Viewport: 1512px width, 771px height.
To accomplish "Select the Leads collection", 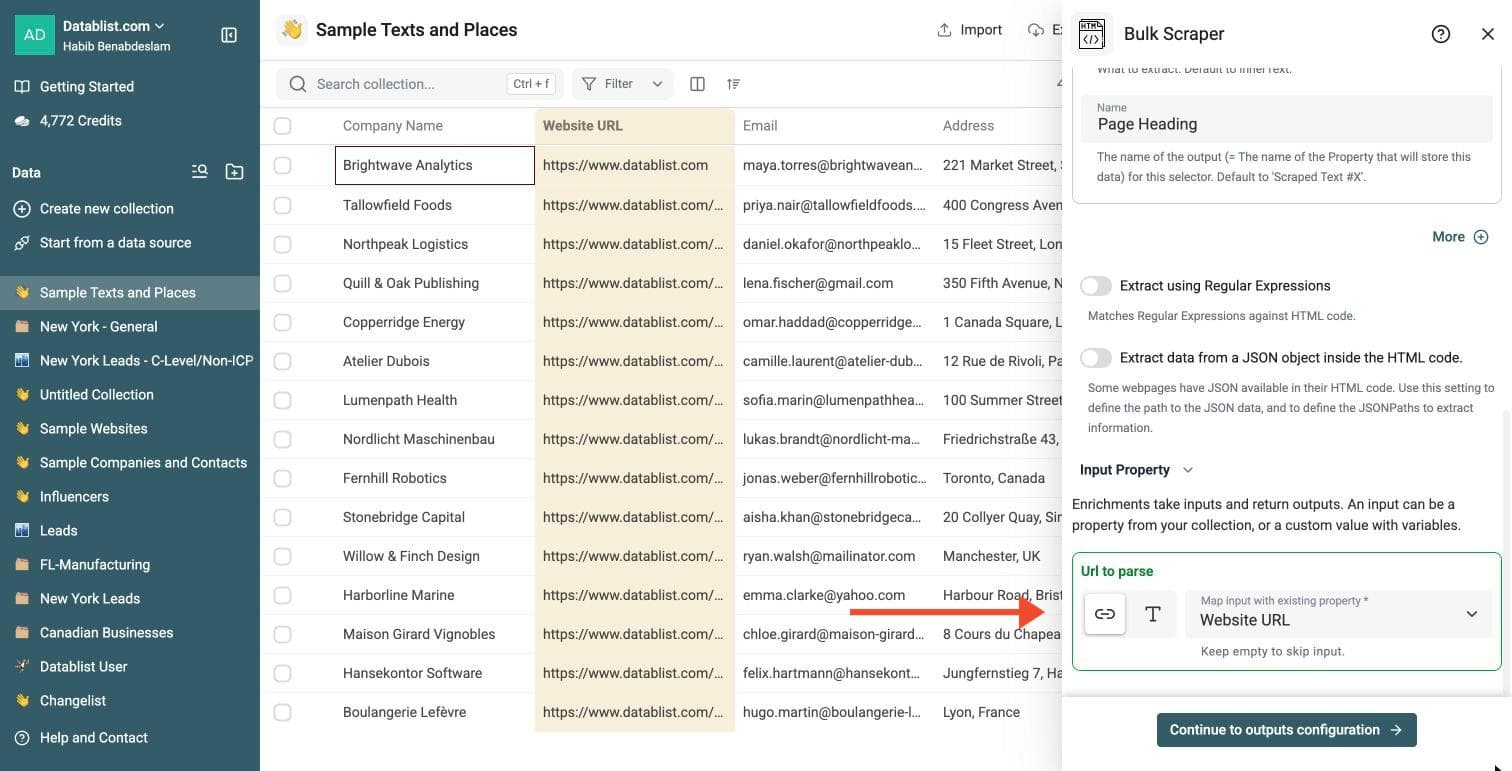I will tap(130, 531).
